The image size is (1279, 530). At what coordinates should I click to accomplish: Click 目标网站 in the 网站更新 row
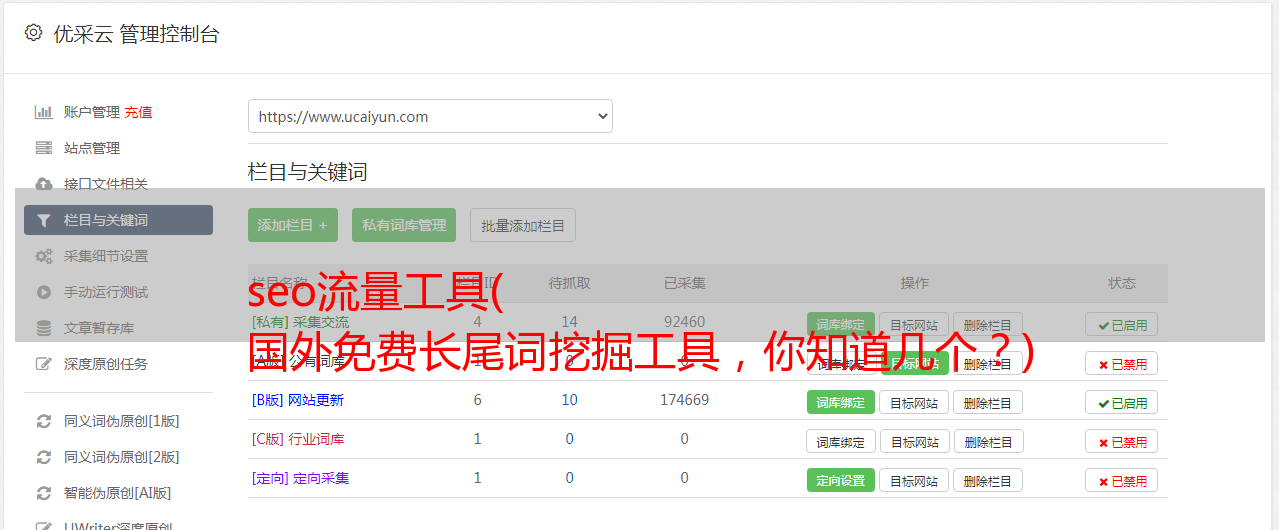(x=914, y=402)
